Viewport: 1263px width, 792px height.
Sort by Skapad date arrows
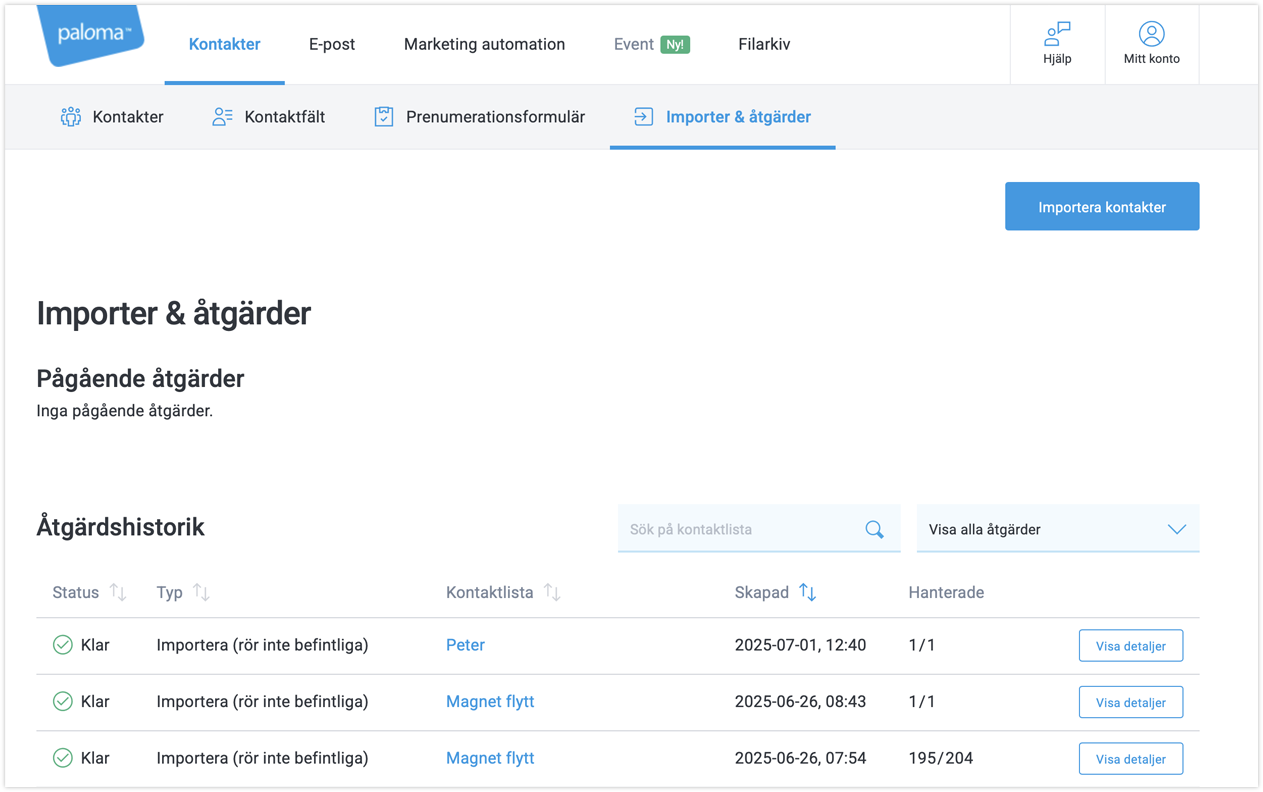pos(808,593)
